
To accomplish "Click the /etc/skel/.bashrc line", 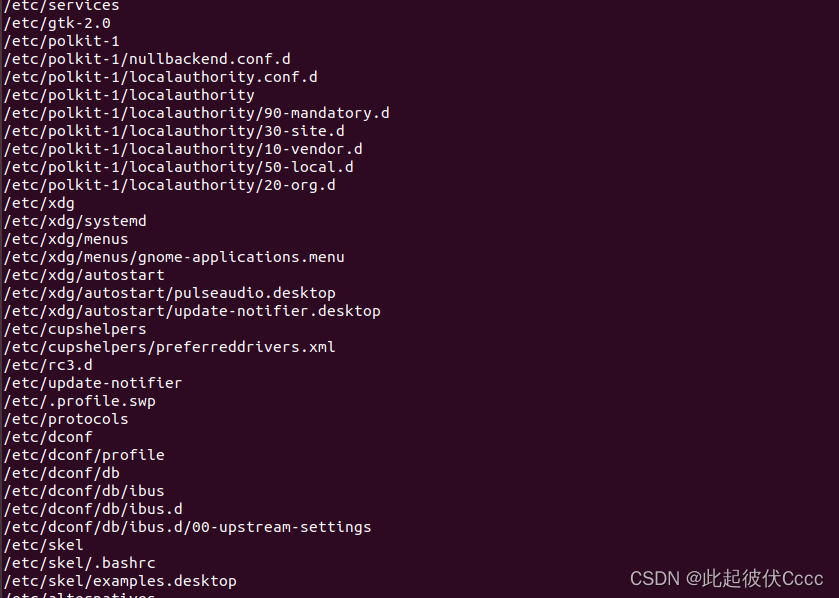I will pyautogui.click(x=79, y=563).
